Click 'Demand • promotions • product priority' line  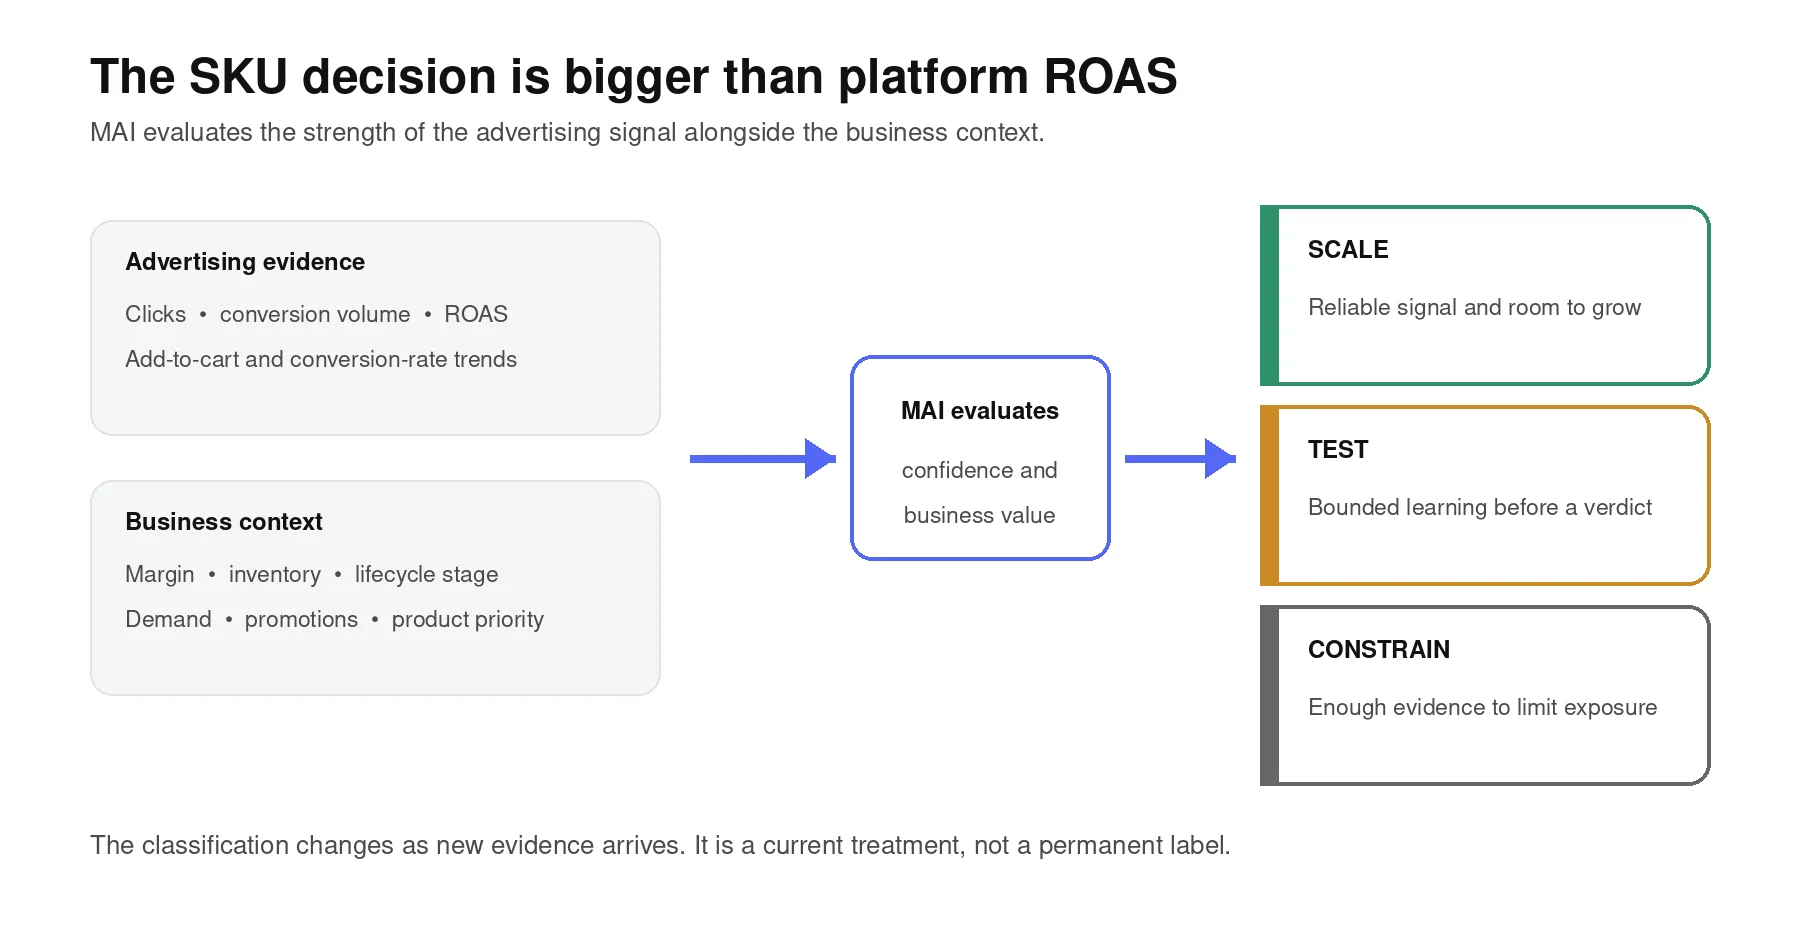point(335,619)
